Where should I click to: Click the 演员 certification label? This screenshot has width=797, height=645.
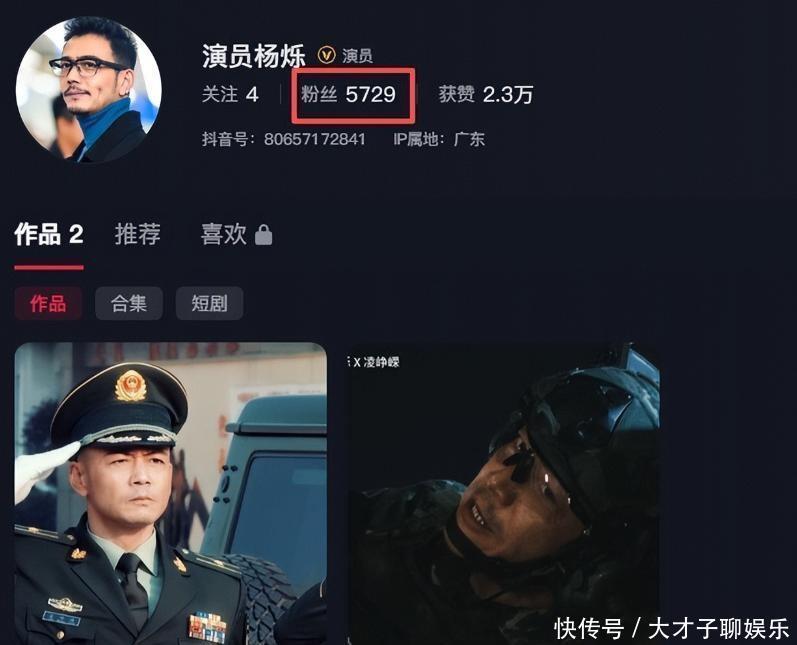coord(357,55)
